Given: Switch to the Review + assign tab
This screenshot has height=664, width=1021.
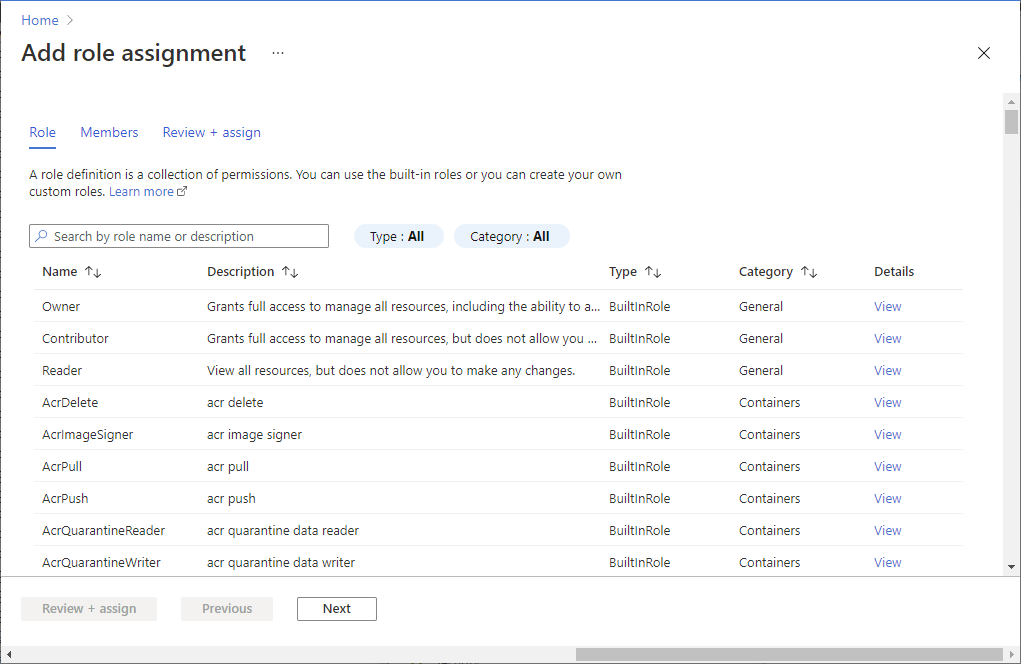Looking at the screenshot, I should (x=211, y=132).
